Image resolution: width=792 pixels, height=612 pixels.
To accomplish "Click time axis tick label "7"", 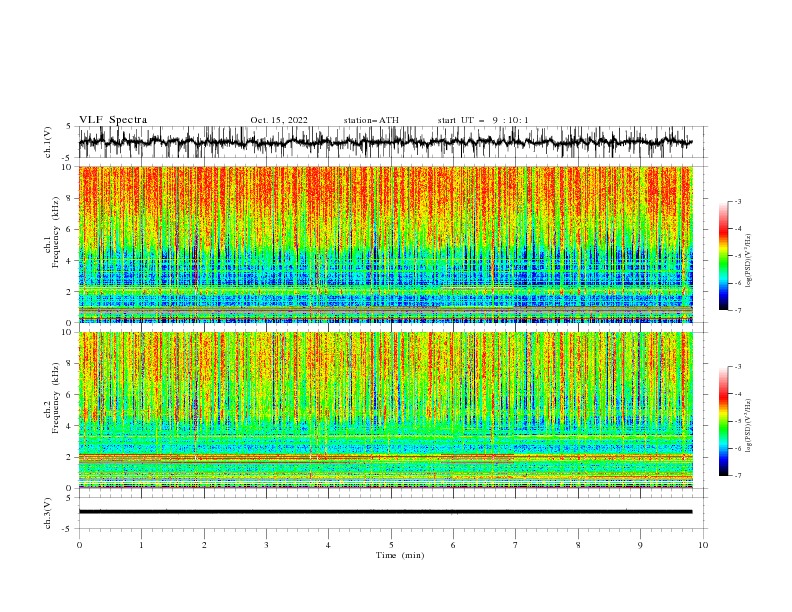I will (x=516, y=545).
